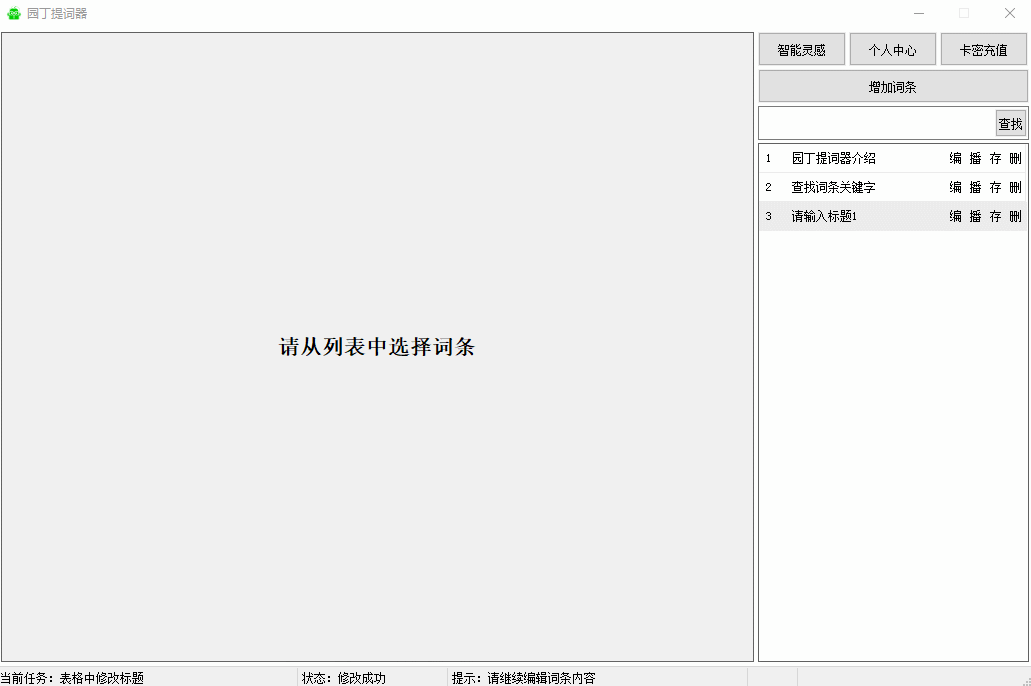Save the 查找词条关键字 entry via 存

(995, 187)
